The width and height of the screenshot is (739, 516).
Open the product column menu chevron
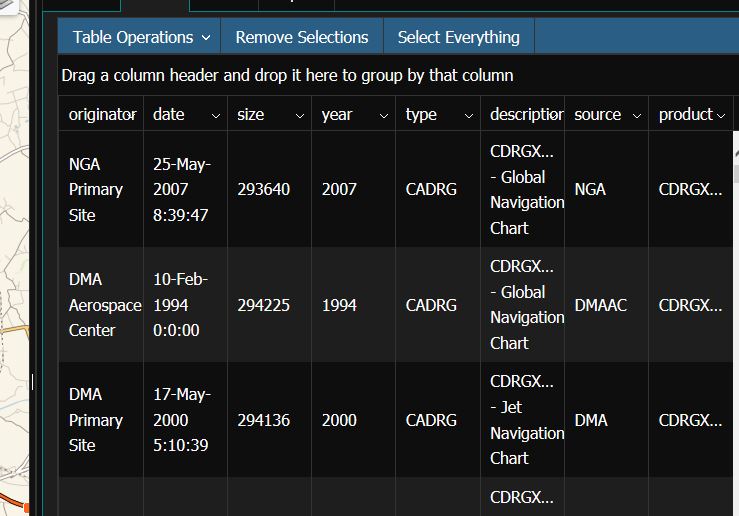pos(721,115)
